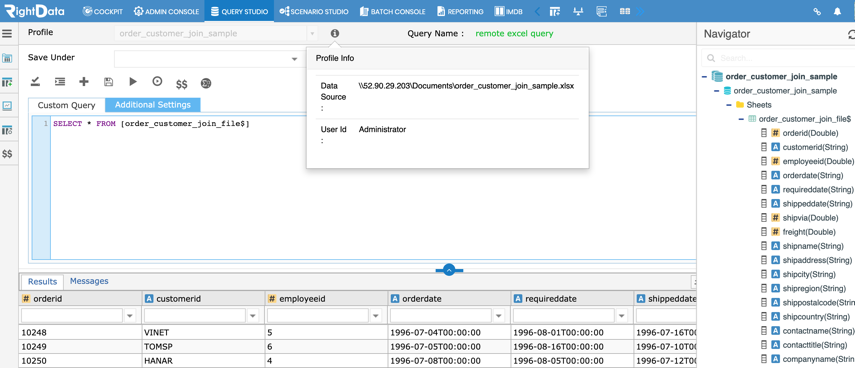Click the round dark icon after the $$ toolbar icon

[206, 83]
